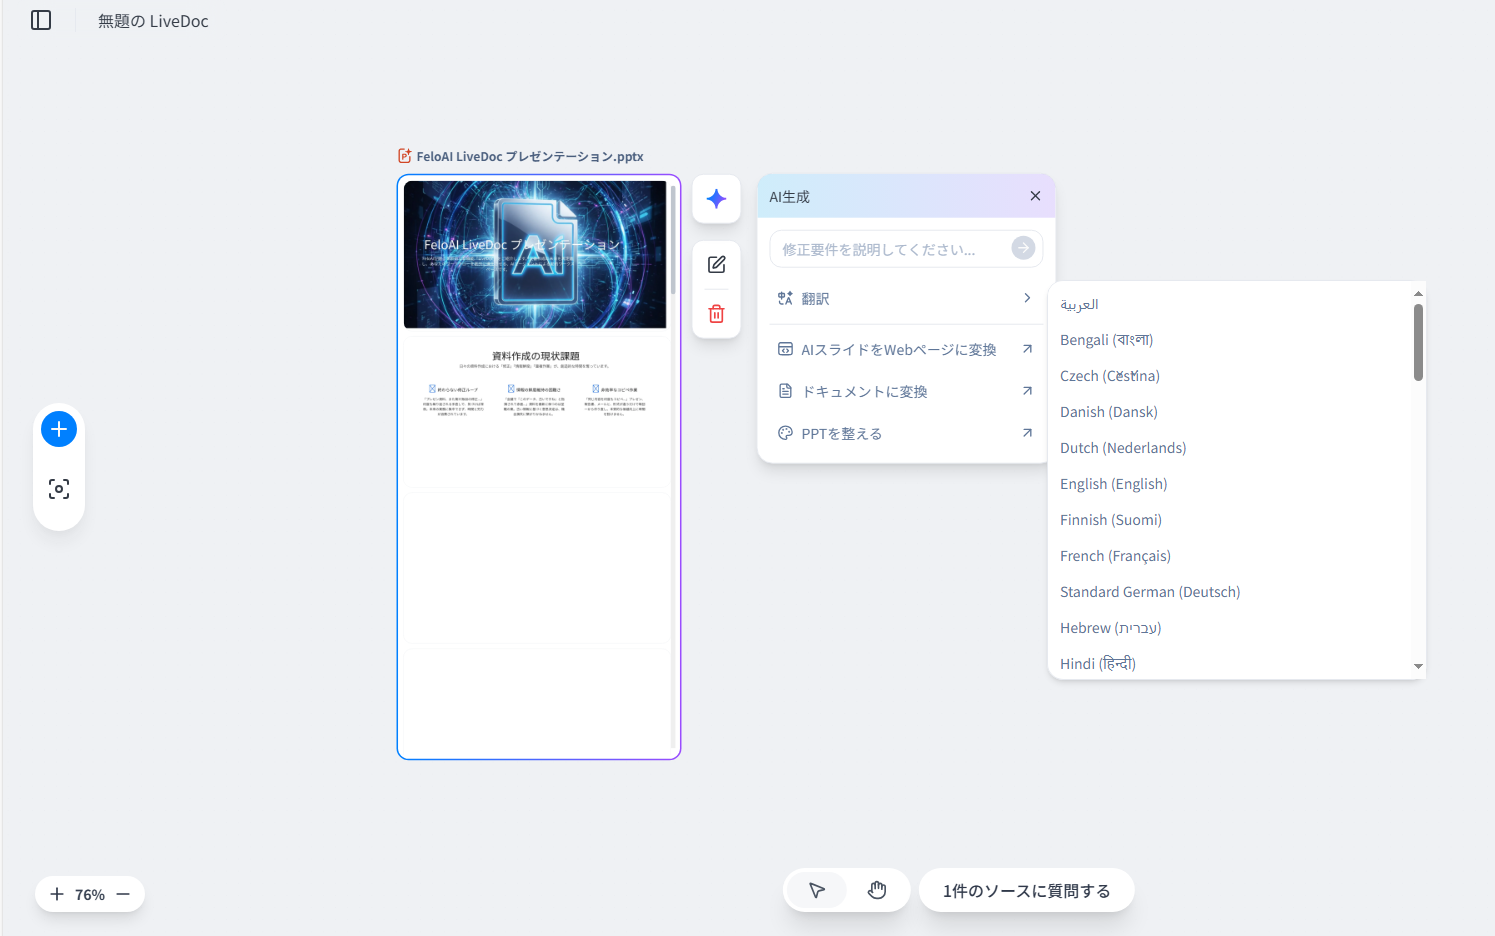Click the blue plus add button
1495x936 pixels.
[x=59, y=429]
